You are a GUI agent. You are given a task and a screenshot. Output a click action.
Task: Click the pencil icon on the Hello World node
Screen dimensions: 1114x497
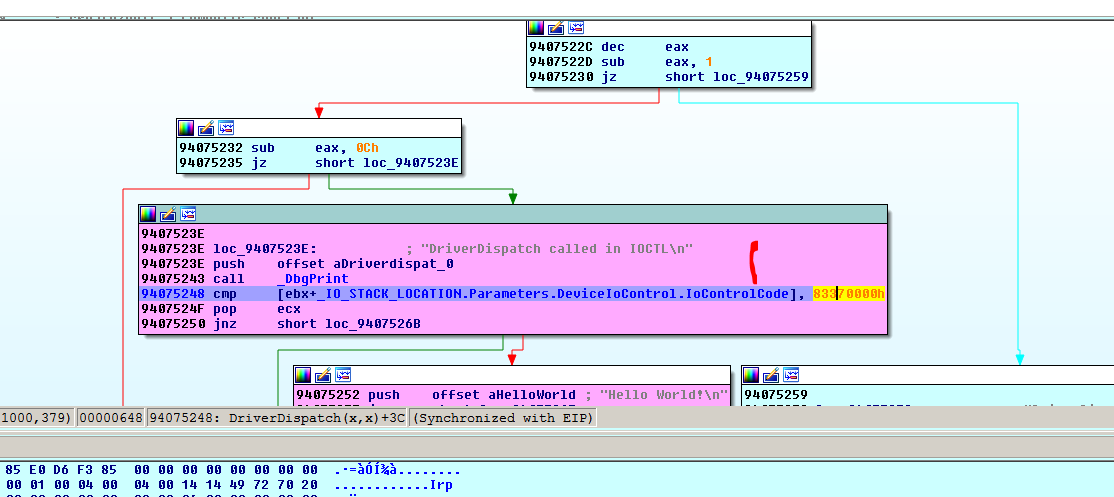click(322, 375)
